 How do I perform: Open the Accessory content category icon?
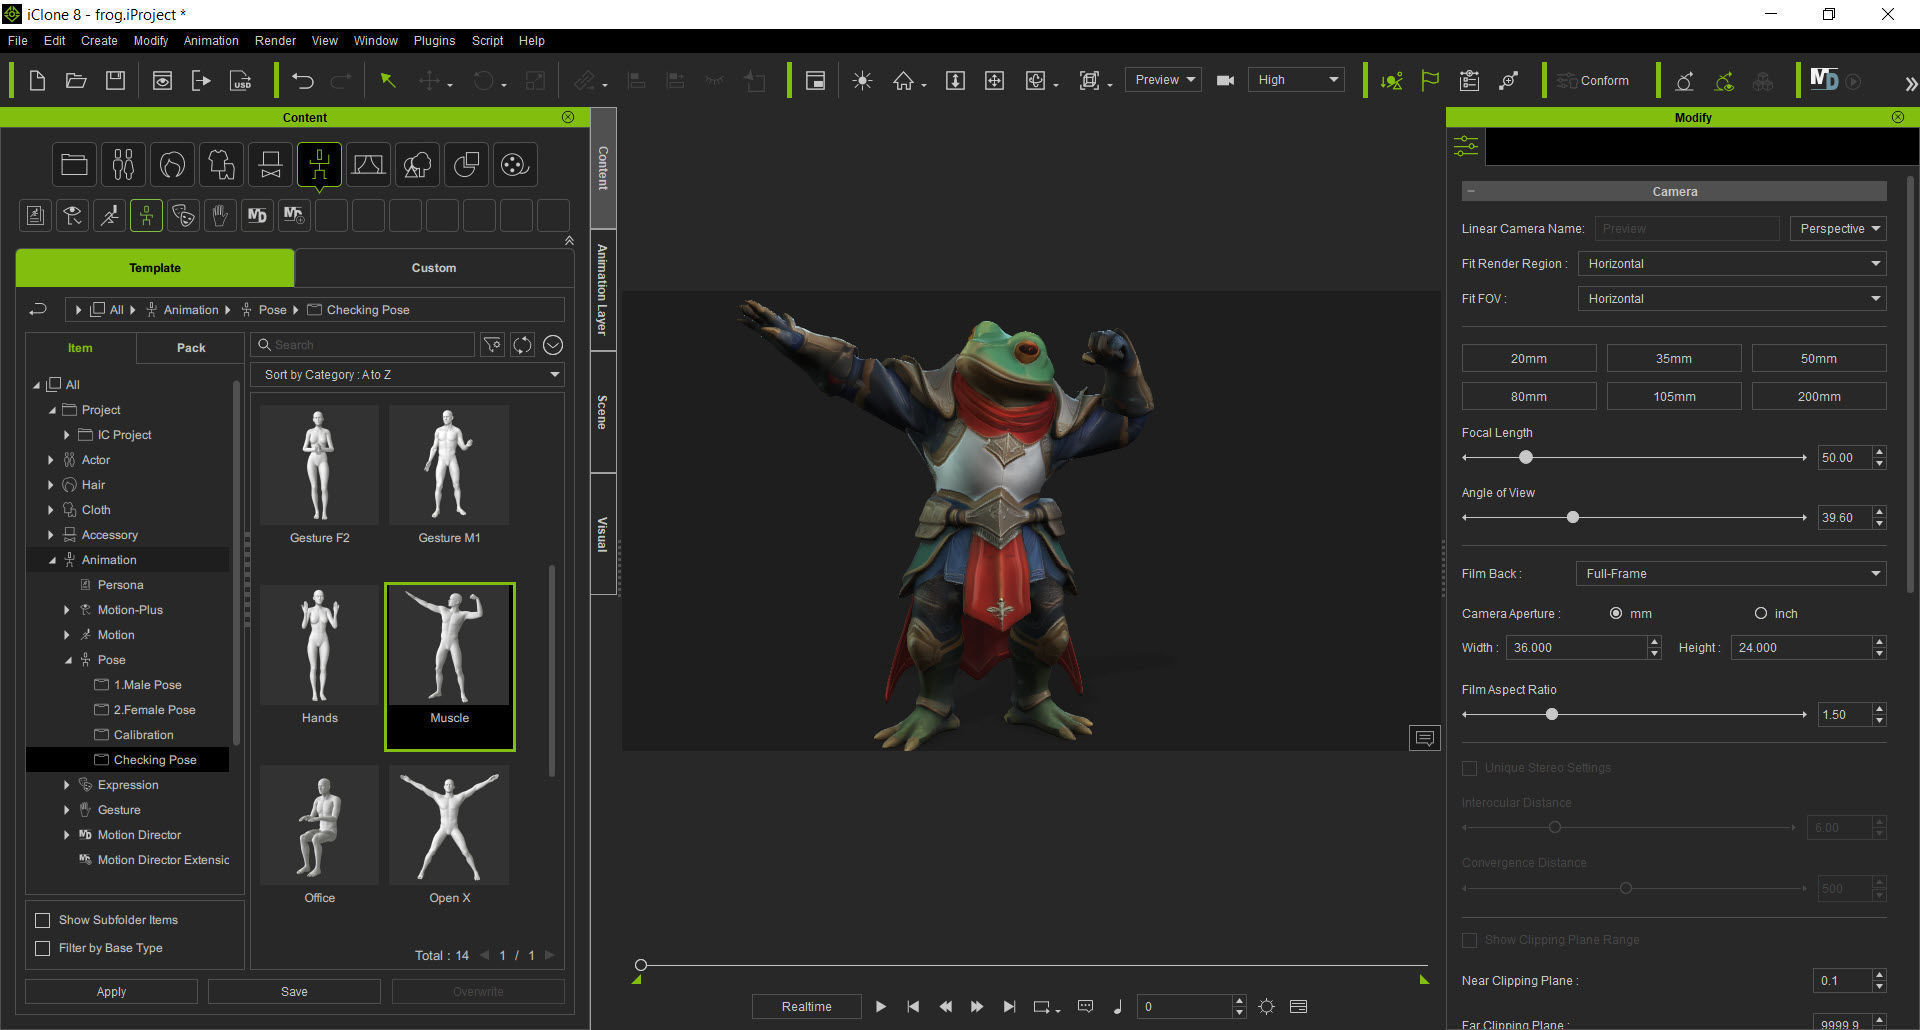point(270,165)
